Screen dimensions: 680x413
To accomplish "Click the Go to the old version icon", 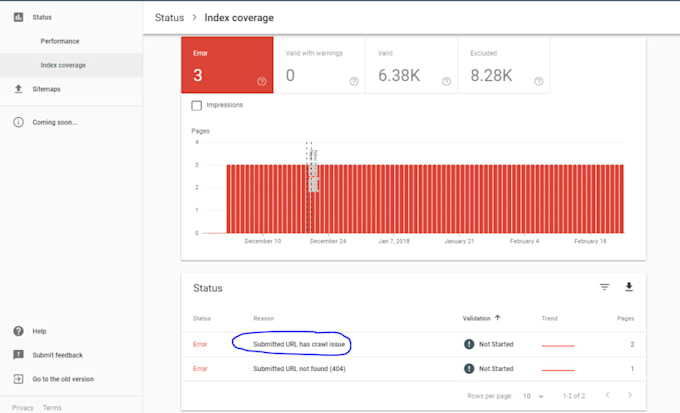I will tap(19, 379).
